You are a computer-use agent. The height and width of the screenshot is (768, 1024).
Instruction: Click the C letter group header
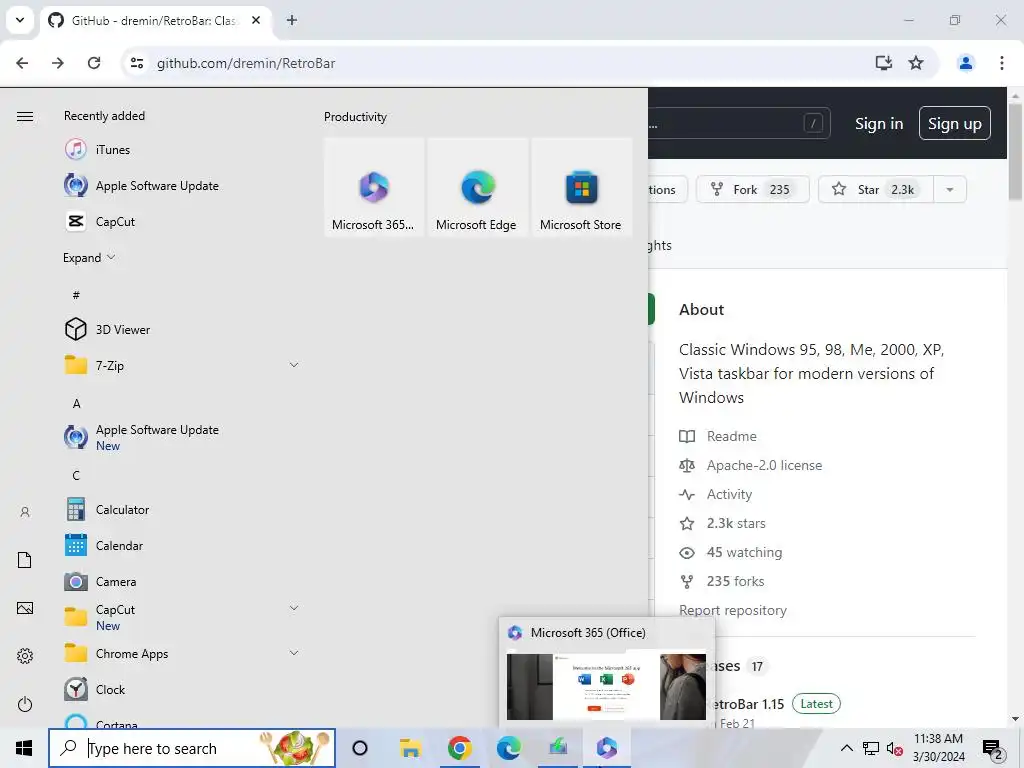click(x=76, y=475)
